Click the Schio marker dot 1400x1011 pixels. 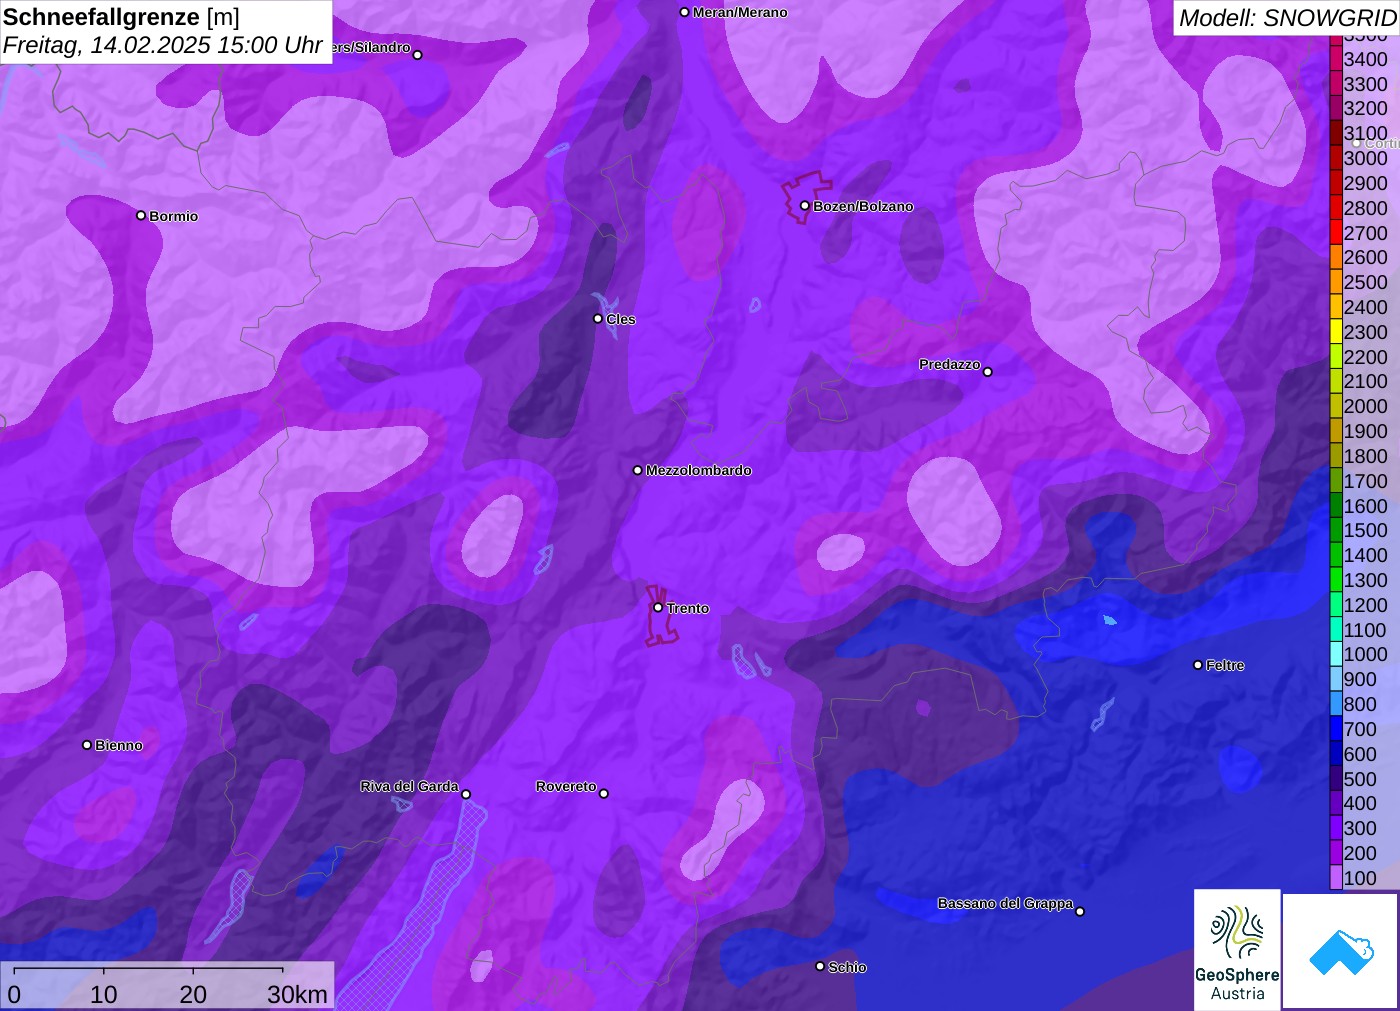tap(820, 966)
